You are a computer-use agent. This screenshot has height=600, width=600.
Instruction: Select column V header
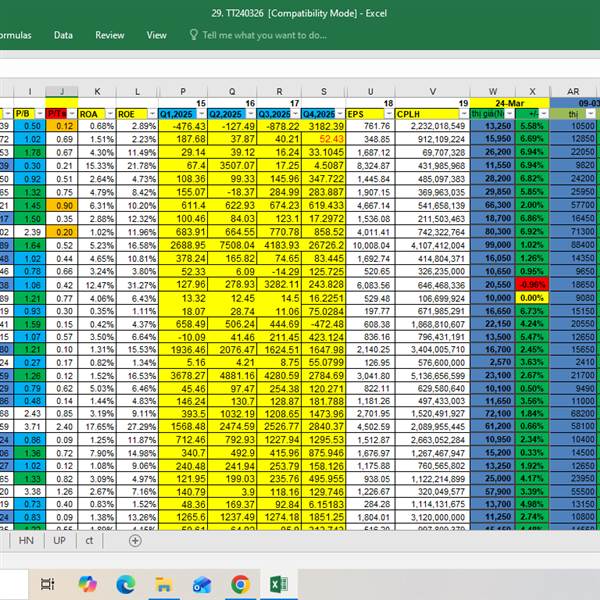[432, 91]
